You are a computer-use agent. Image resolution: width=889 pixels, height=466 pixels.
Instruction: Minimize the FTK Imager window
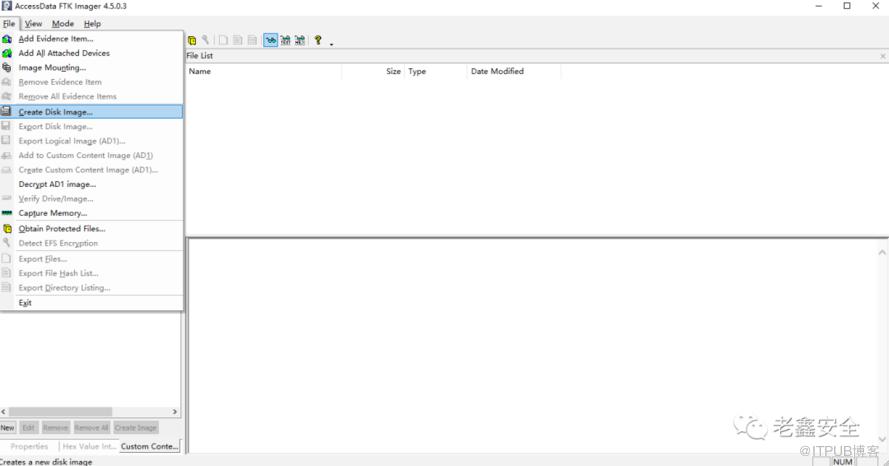(819, 6)
